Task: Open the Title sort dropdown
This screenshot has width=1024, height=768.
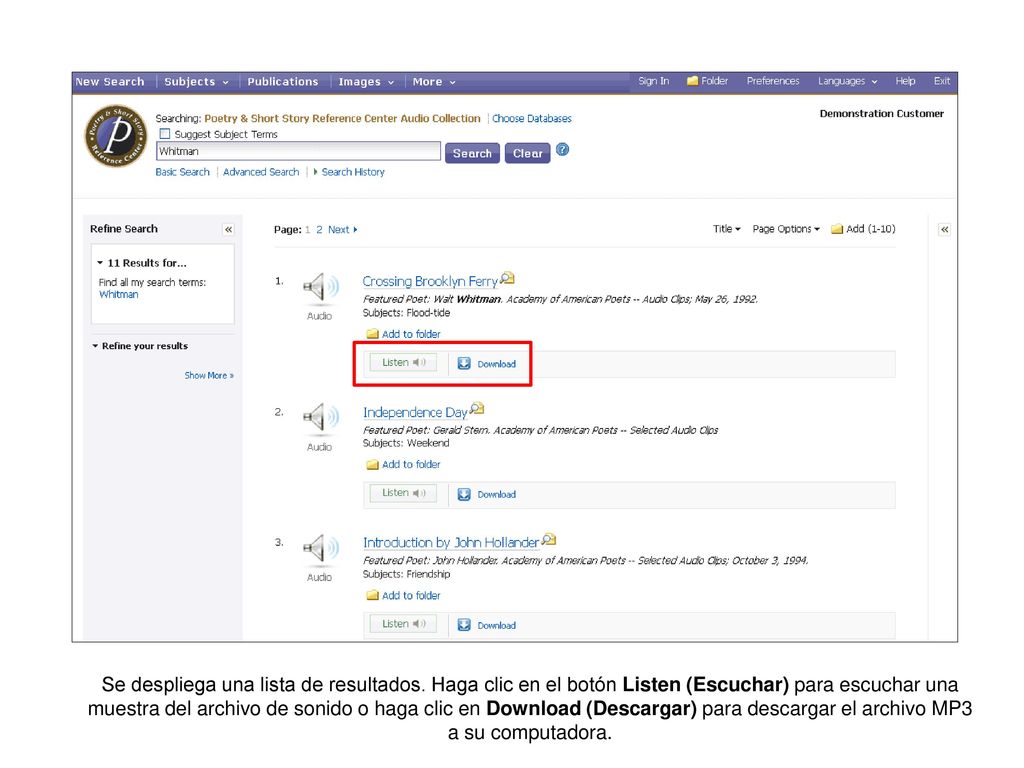Action: pos(726,229)
